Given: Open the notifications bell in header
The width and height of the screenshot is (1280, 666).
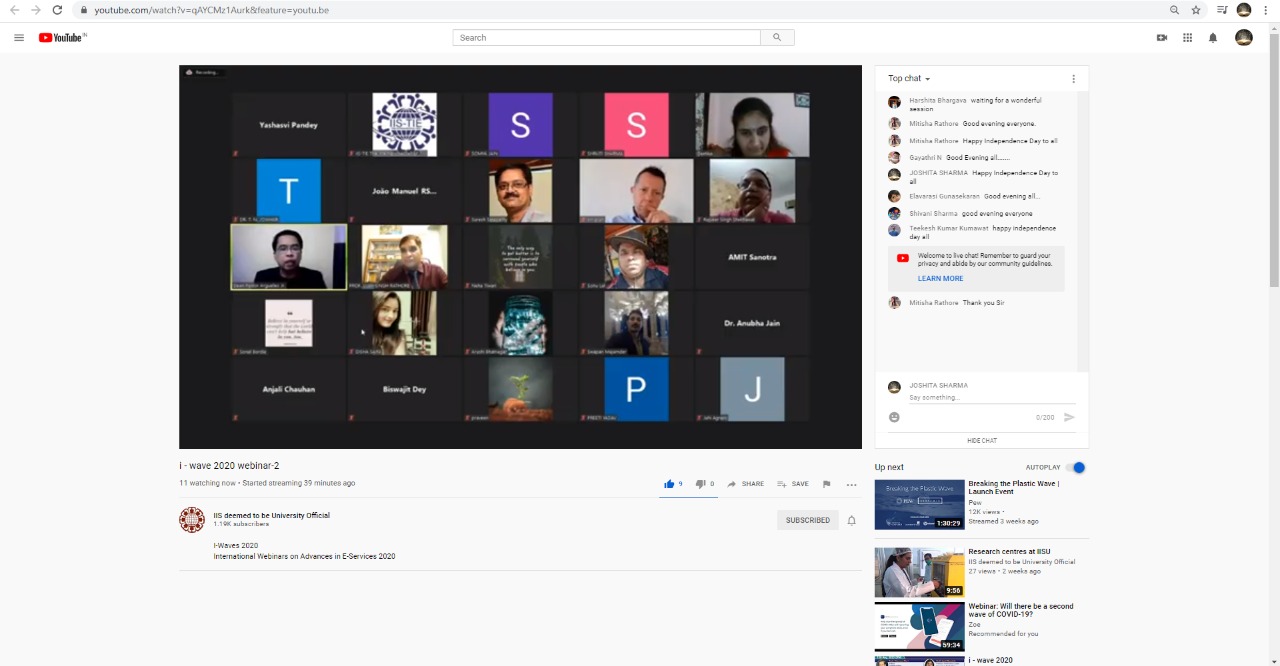Looking at the screenshot, I should (1213, 38).
